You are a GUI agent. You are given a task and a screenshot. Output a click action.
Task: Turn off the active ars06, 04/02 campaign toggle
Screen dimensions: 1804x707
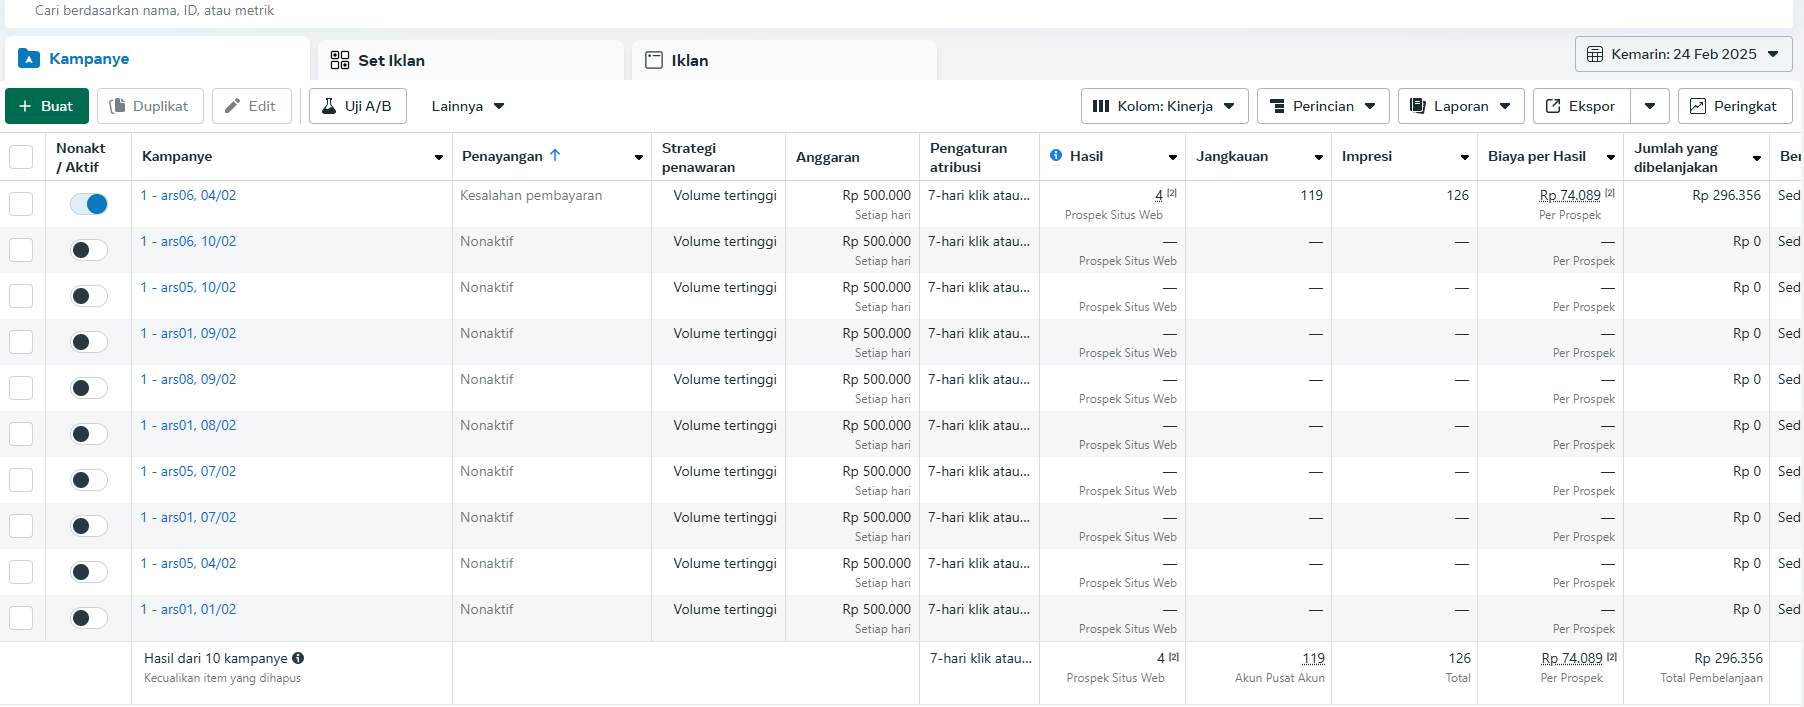click(89, 204)
